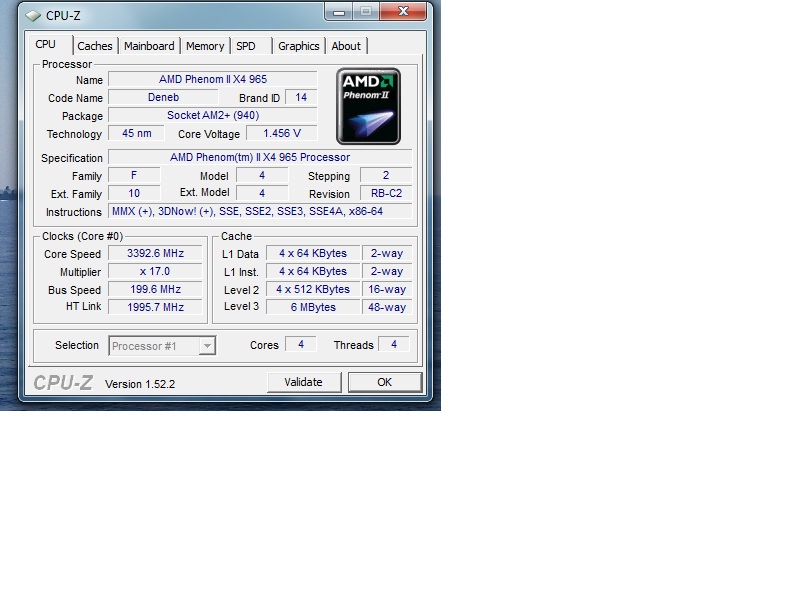Click the Ext. Family value '10'
Screen dimensions: 800x600
pos(134,193)
